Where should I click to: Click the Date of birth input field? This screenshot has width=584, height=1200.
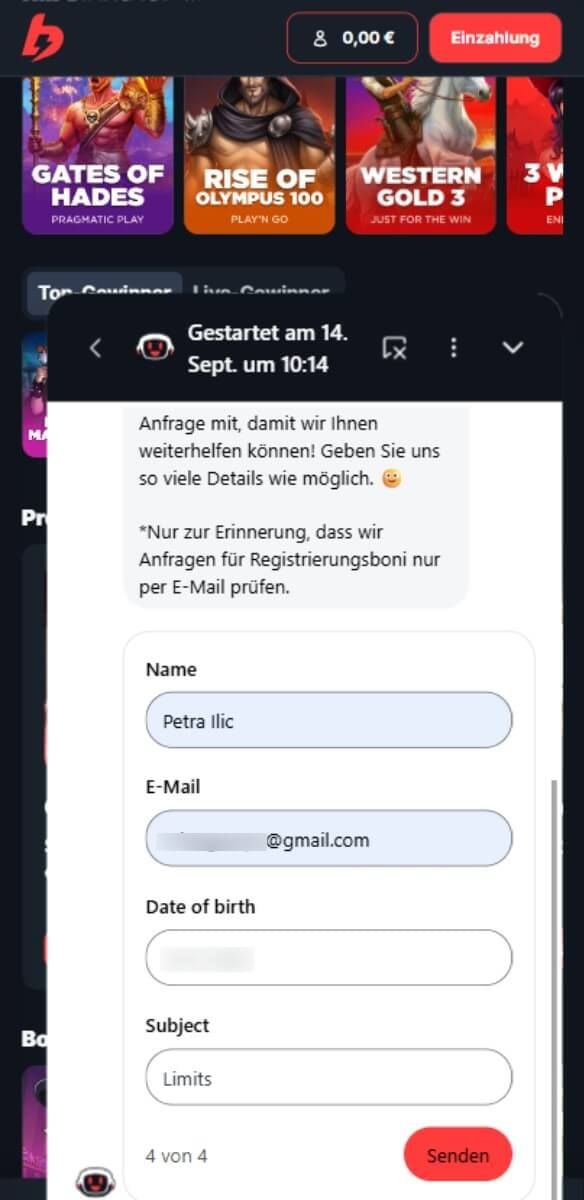(329, 958)
